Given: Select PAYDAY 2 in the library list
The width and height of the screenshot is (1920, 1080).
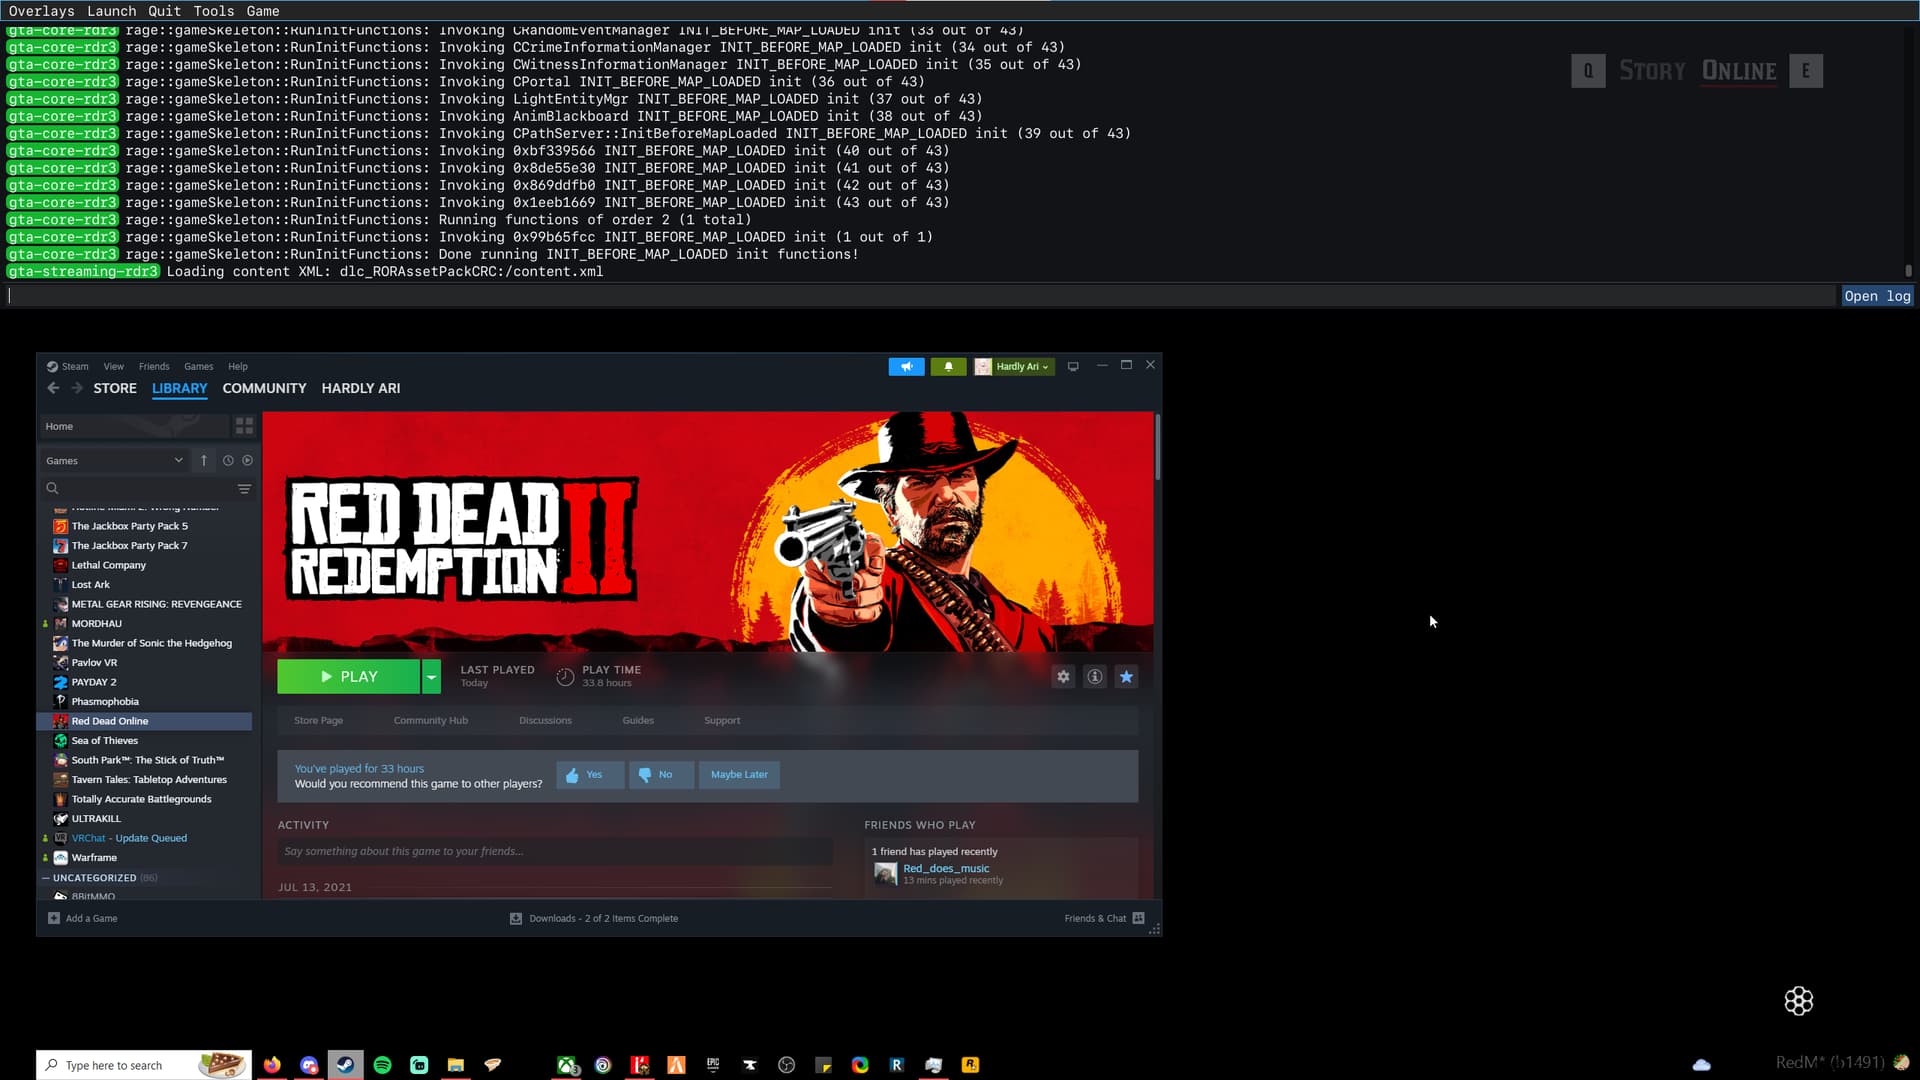Looking at the screenshot, I should (x=94, y=682).
